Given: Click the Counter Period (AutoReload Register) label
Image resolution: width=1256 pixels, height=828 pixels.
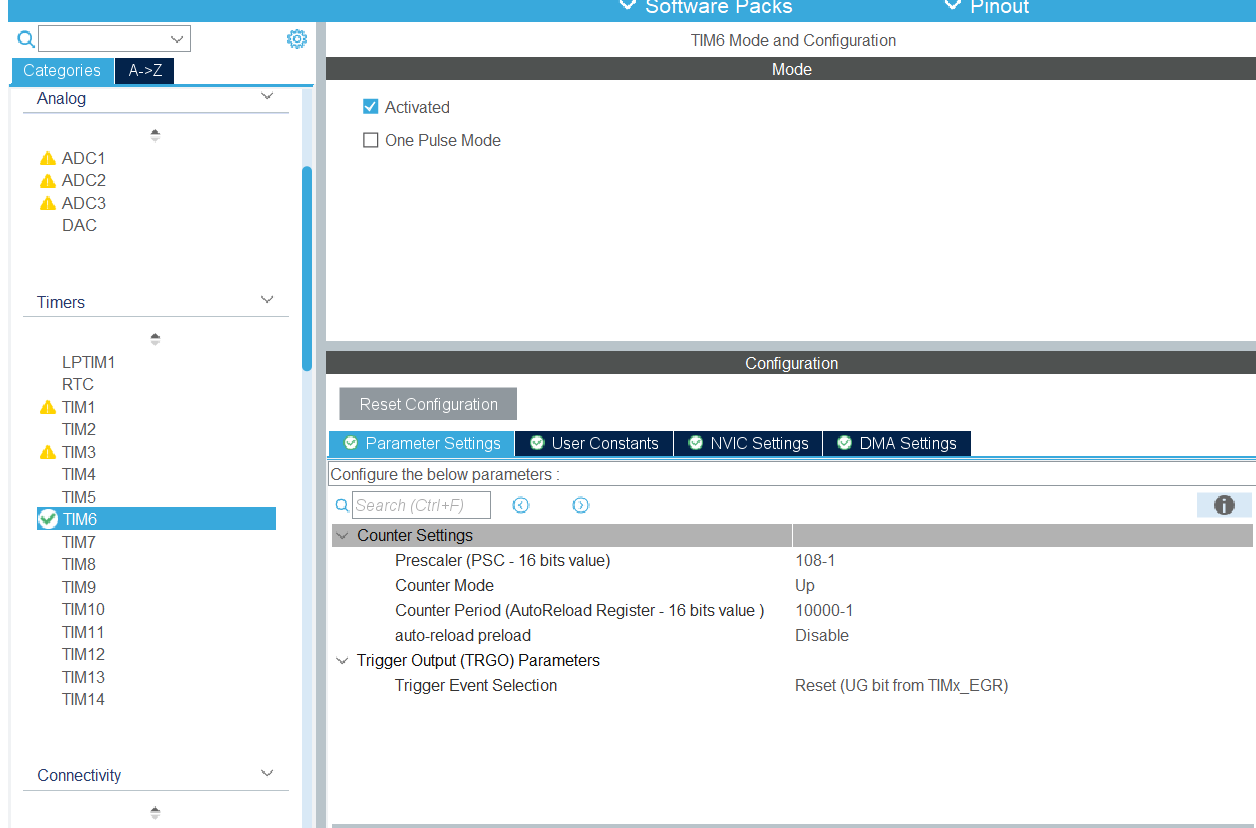Looking at the screenshot, I should click(579, 610).
